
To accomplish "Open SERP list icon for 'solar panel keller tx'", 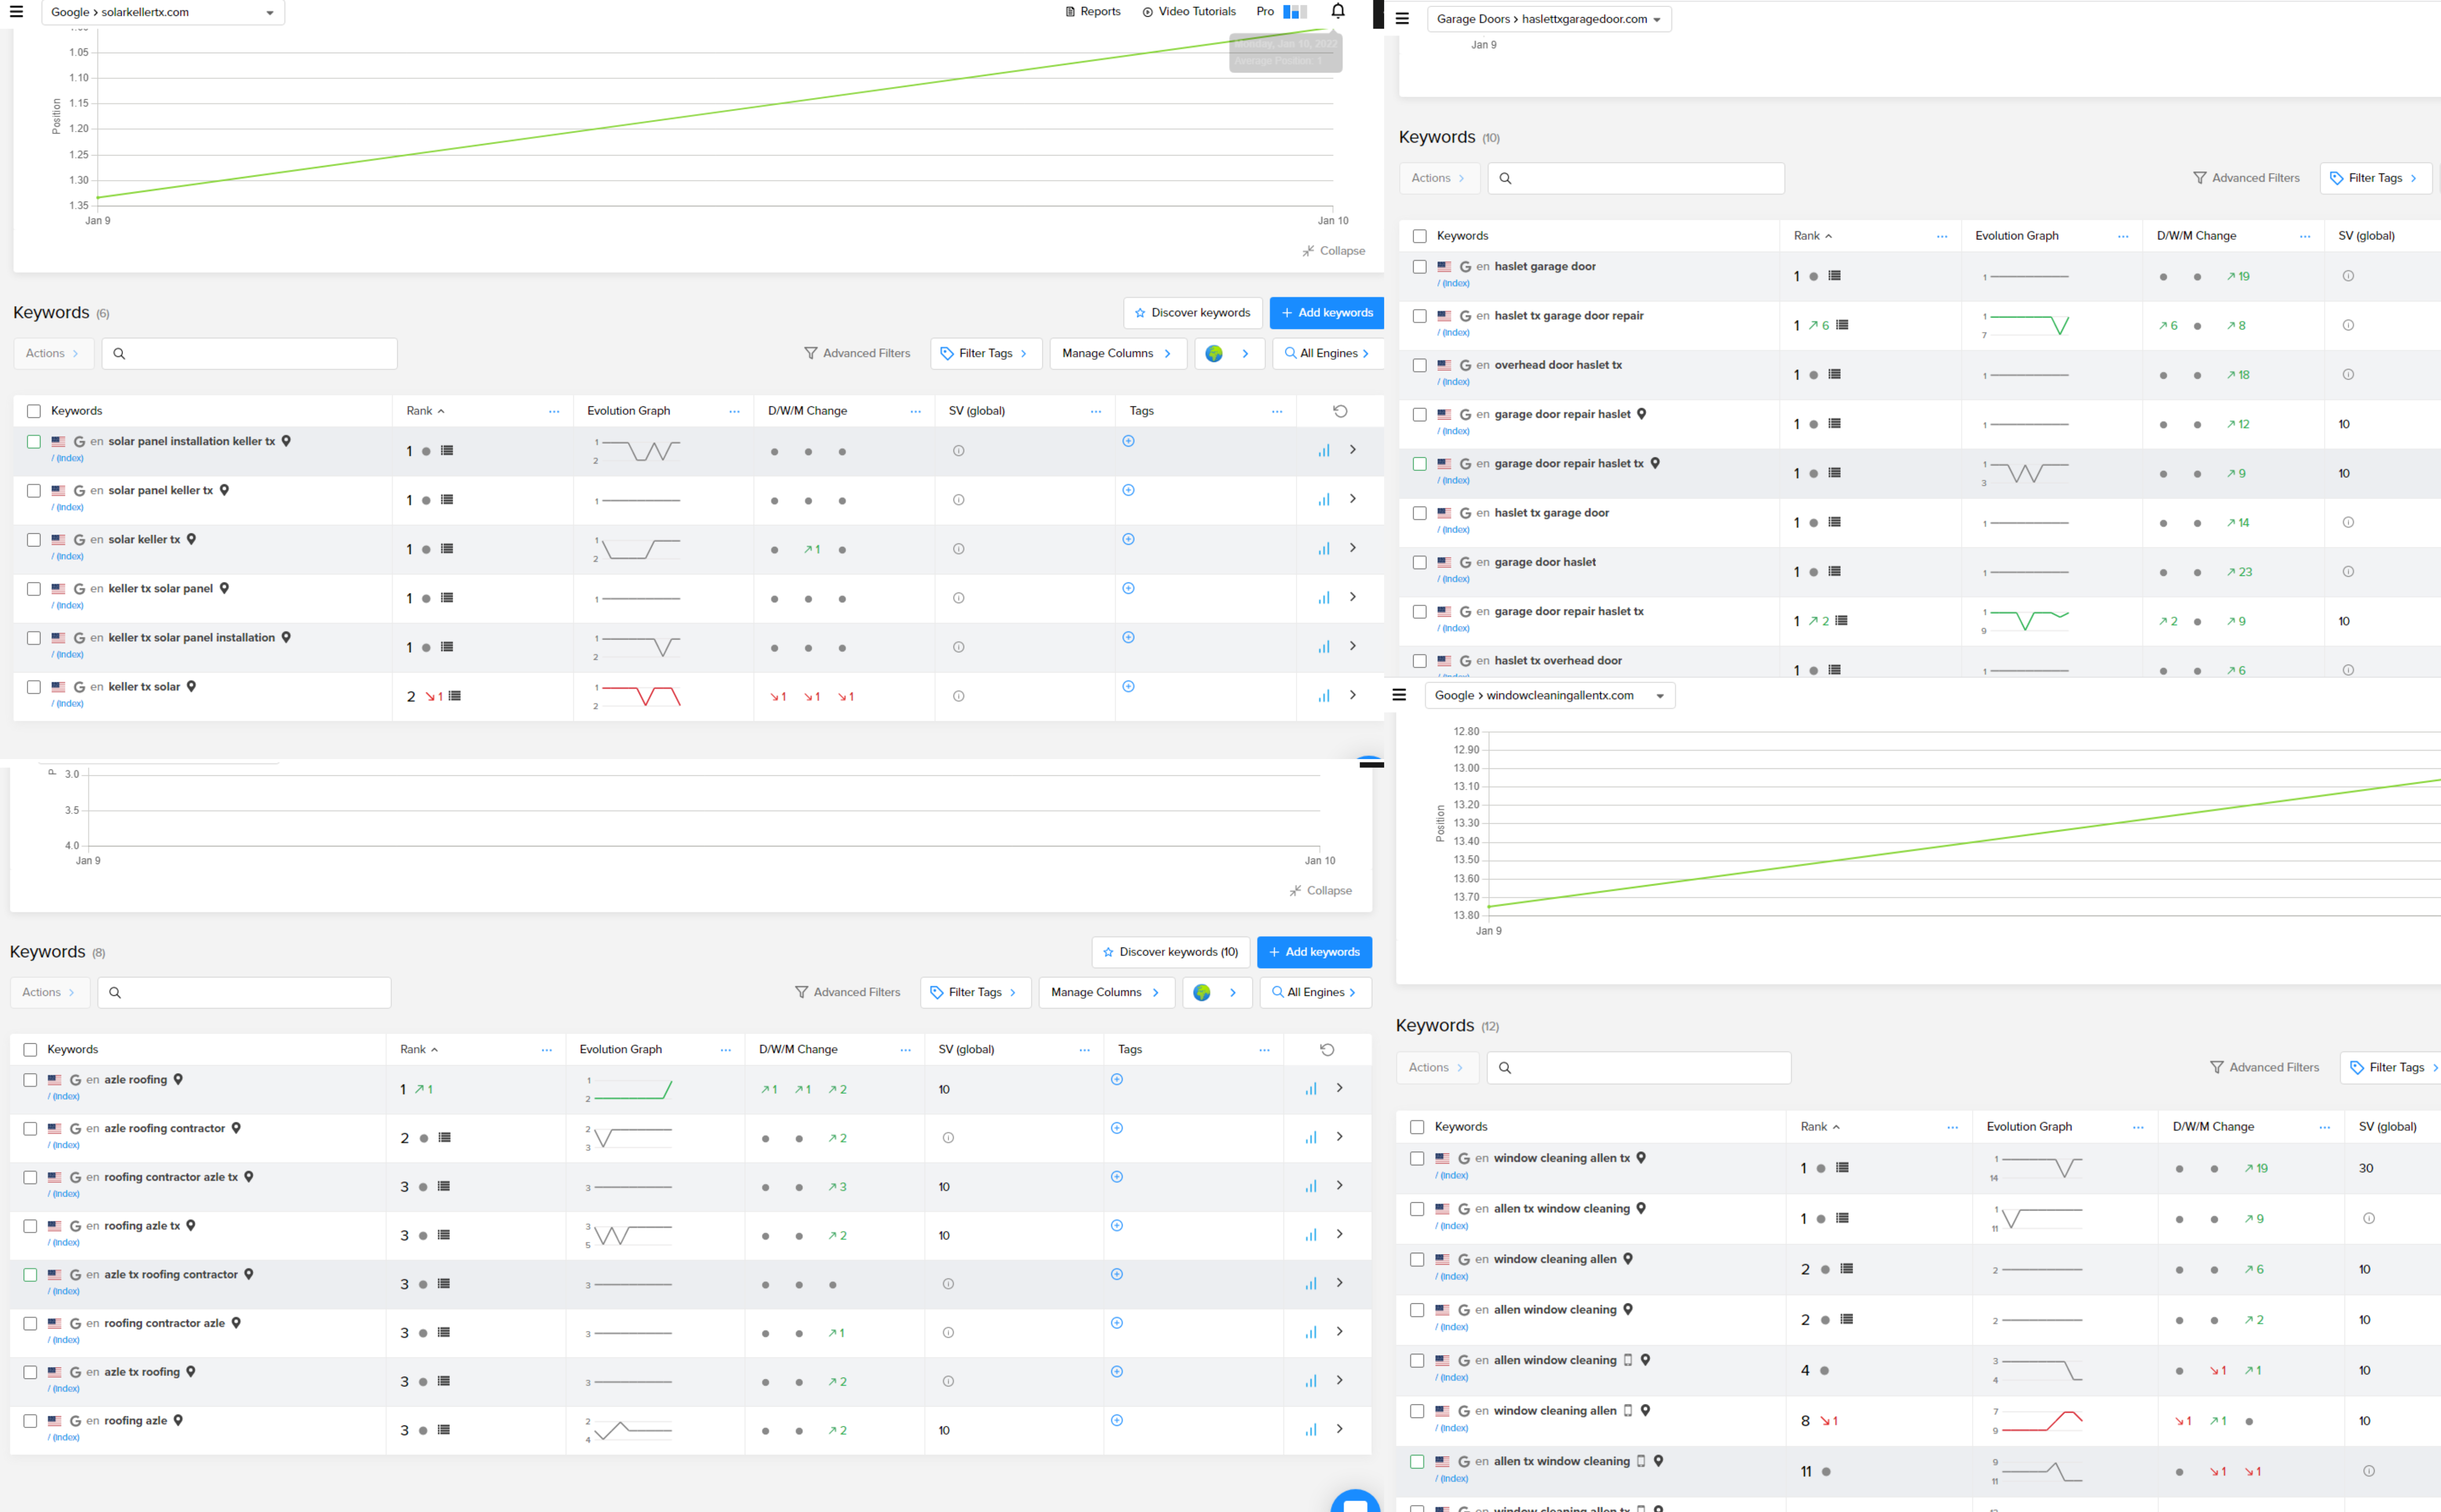I will (447, 500).
